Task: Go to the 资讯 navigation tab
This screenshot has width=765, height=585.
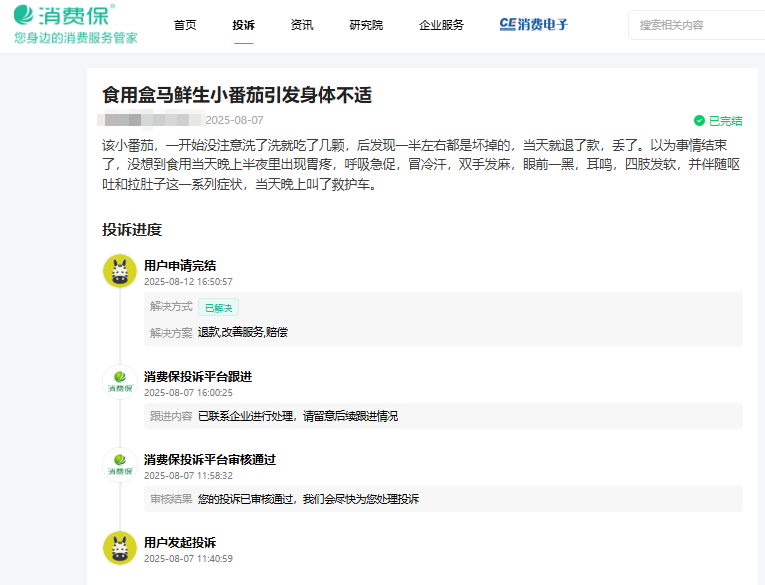Action: click(x=302, y=25)
